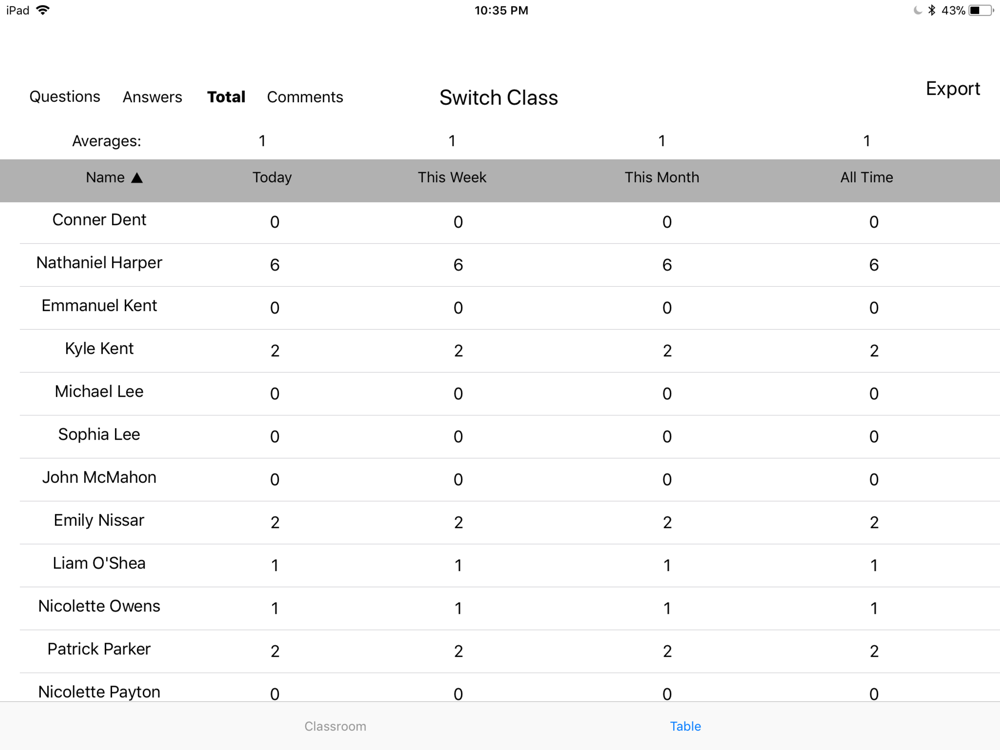Sort by the All Time column
This screenshot has height=750, width=1000.
(x=866, y=177)
